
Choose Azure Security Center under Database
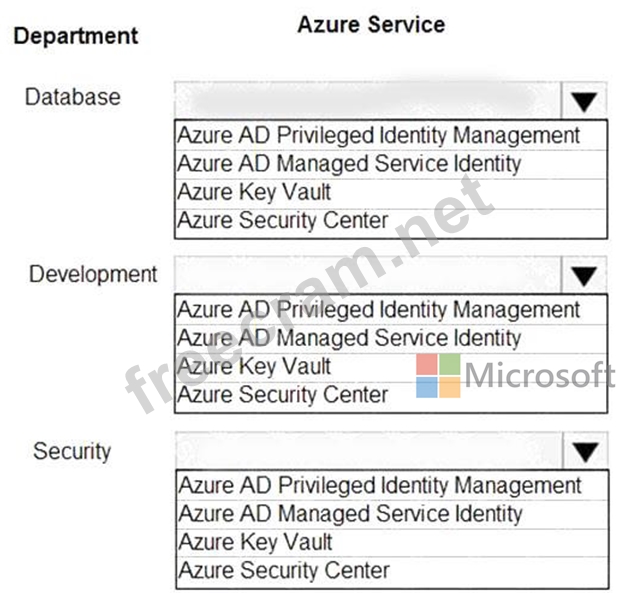pos(391,223)
